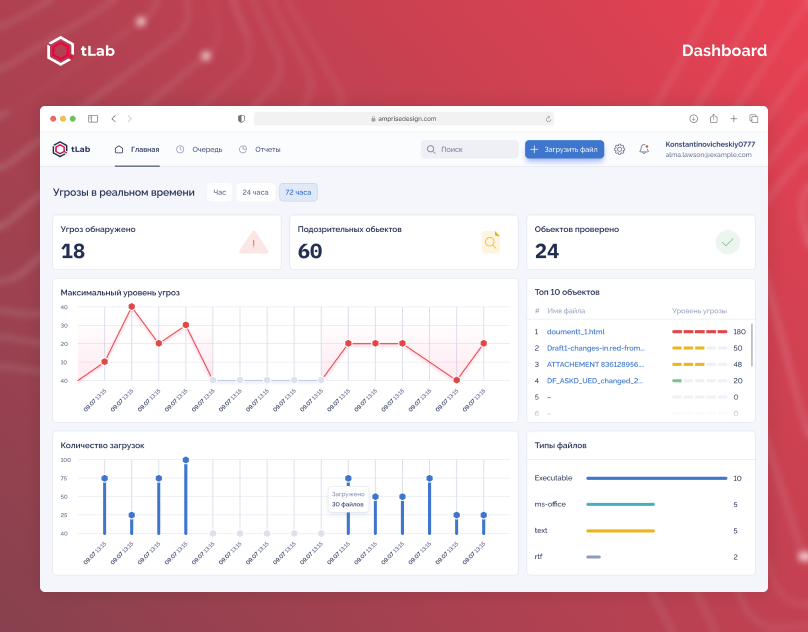The height and width of the screenshot is (632, 808).
Task: Select the 'Час' time range
Action: coord(220,192)
